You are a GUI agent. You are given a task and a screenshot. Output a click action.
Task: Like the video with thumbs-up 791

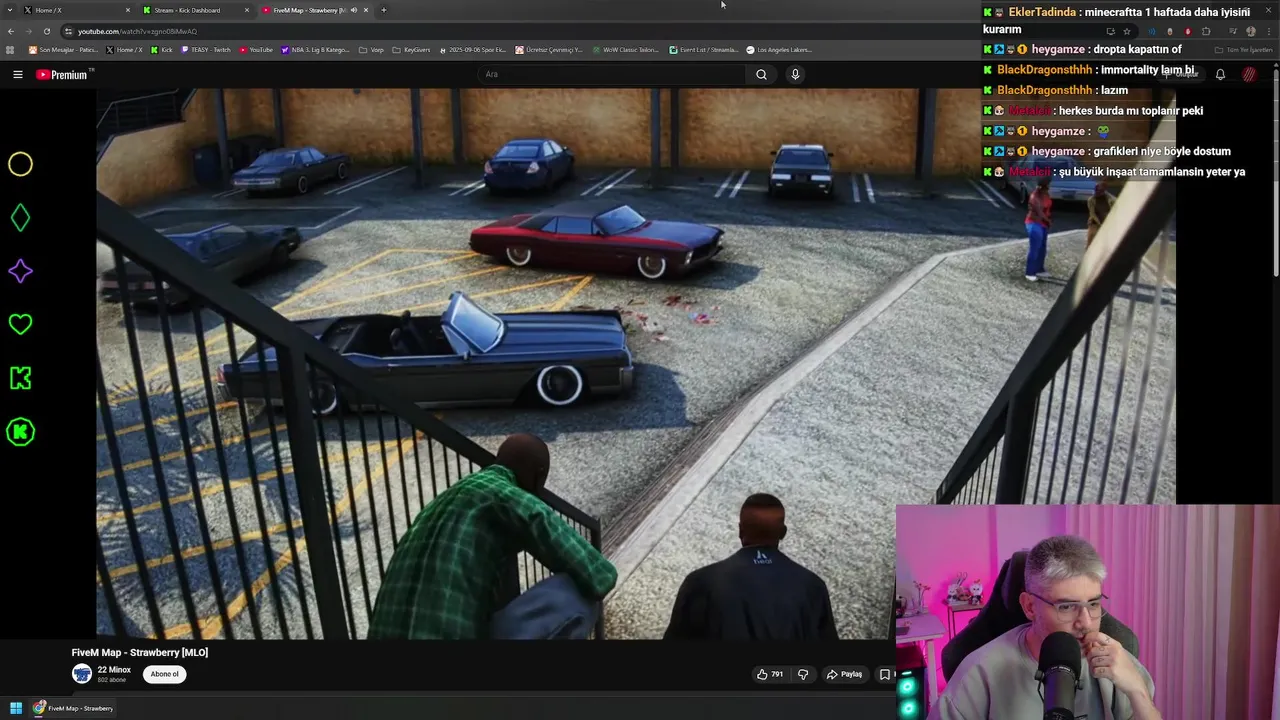[769, 674]
